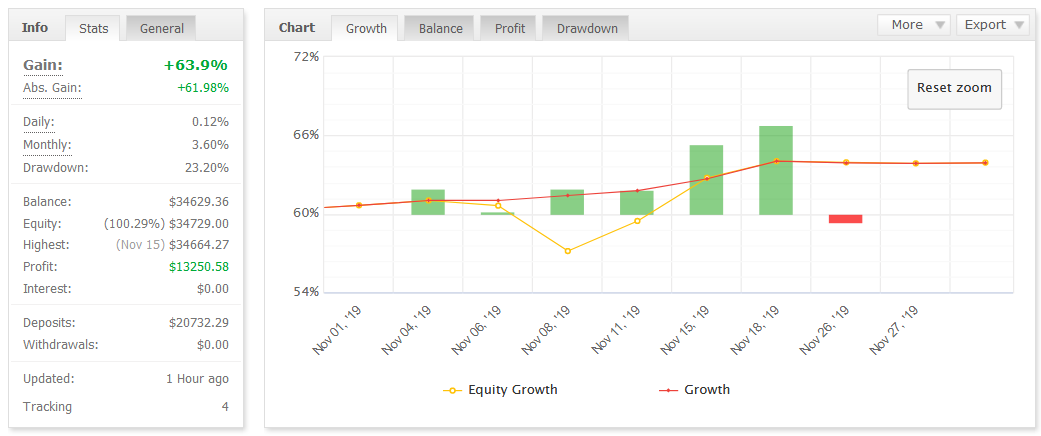
Task: Click the +63.9% gain value
Action: [x=196, y=66]
